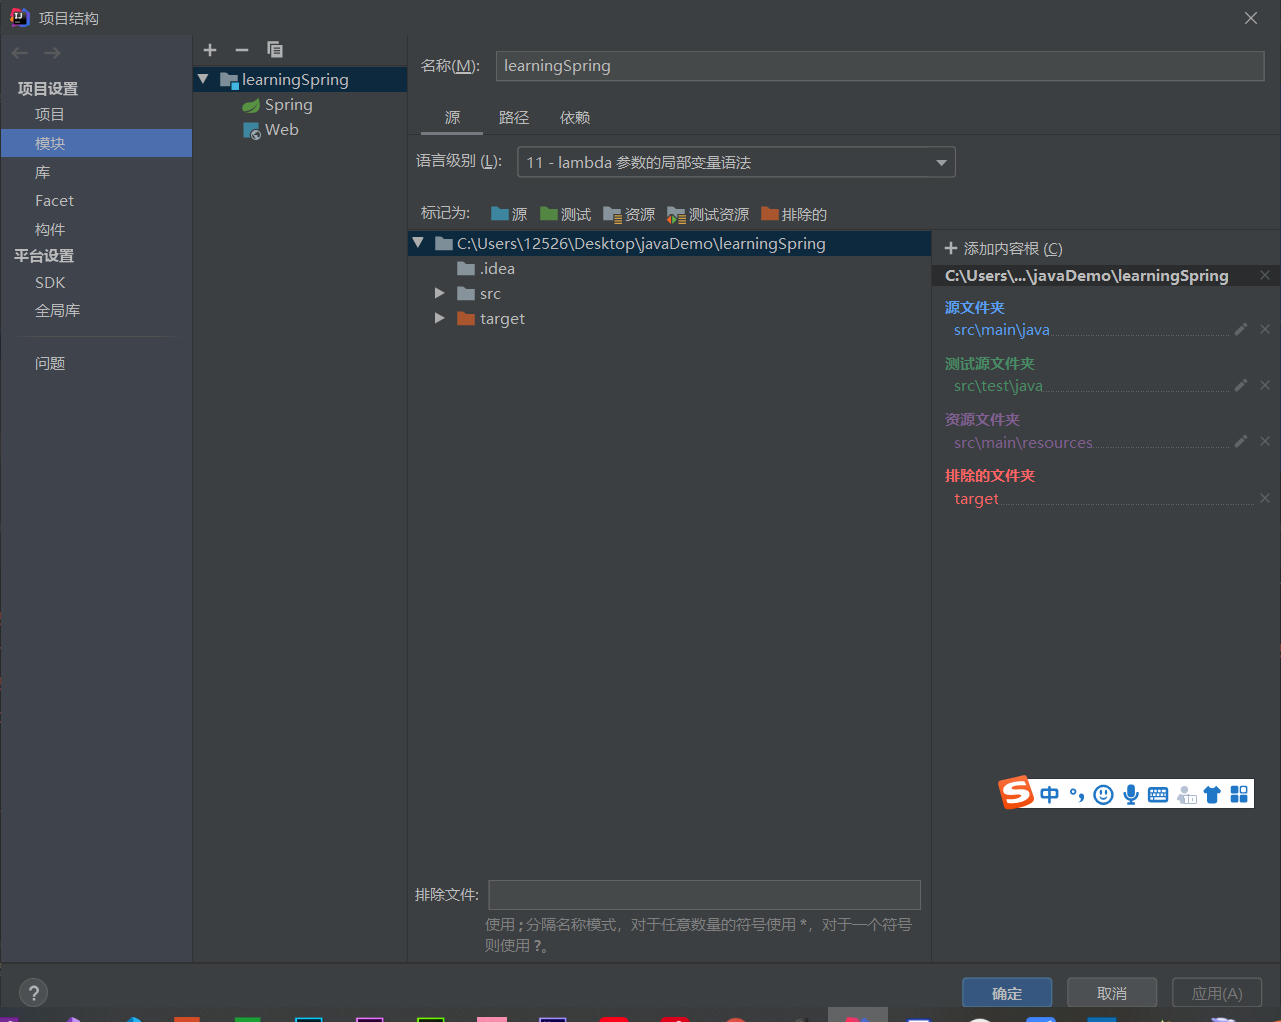Unmark src\test\java test folder

1265,385
